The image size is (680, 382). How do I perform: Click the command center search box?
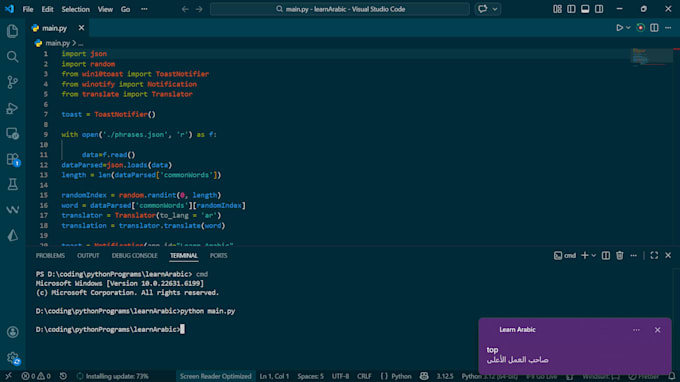tap(340, 9)
